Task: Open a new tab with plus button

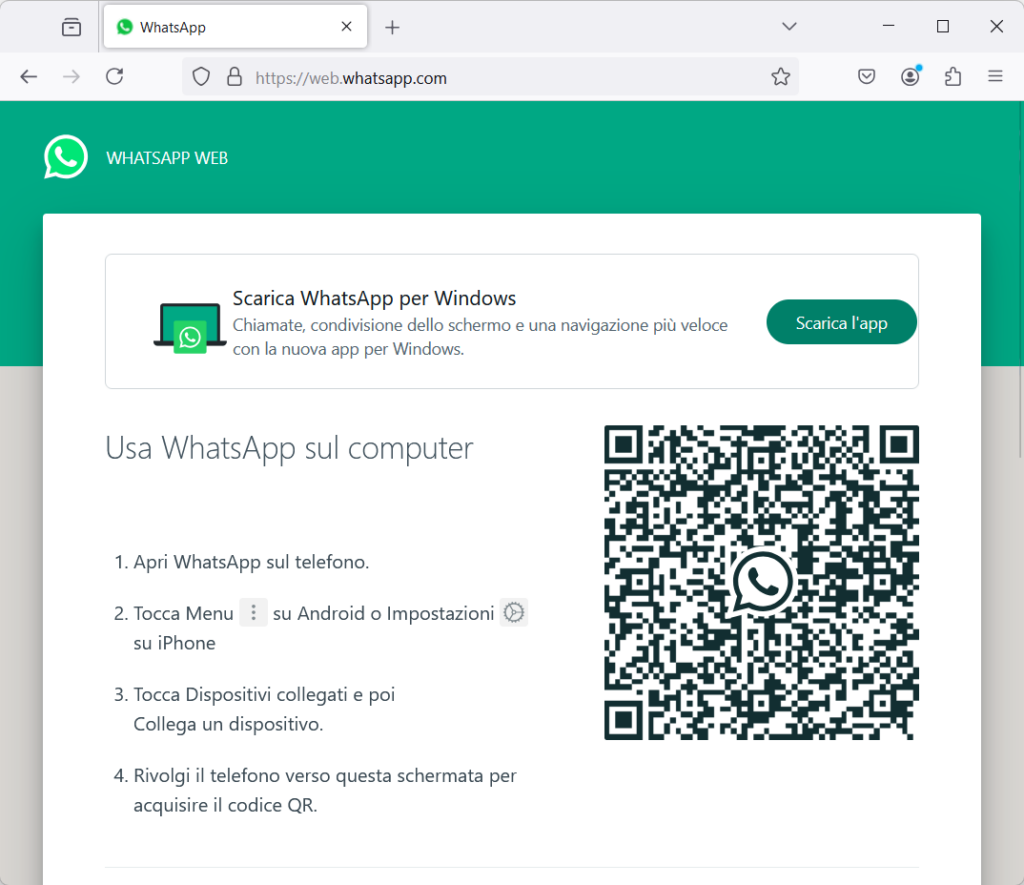Action: [392, 27]
